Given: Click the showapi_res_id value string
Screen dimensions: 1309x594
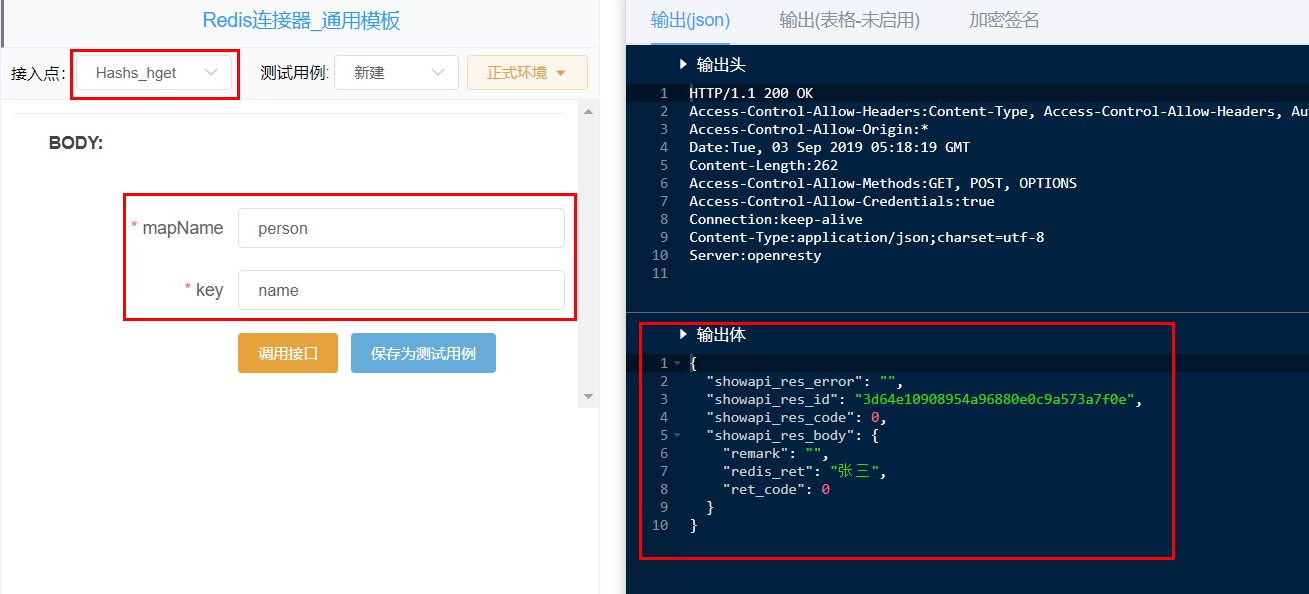Looking at the screenshot, I should coord(994,399).
